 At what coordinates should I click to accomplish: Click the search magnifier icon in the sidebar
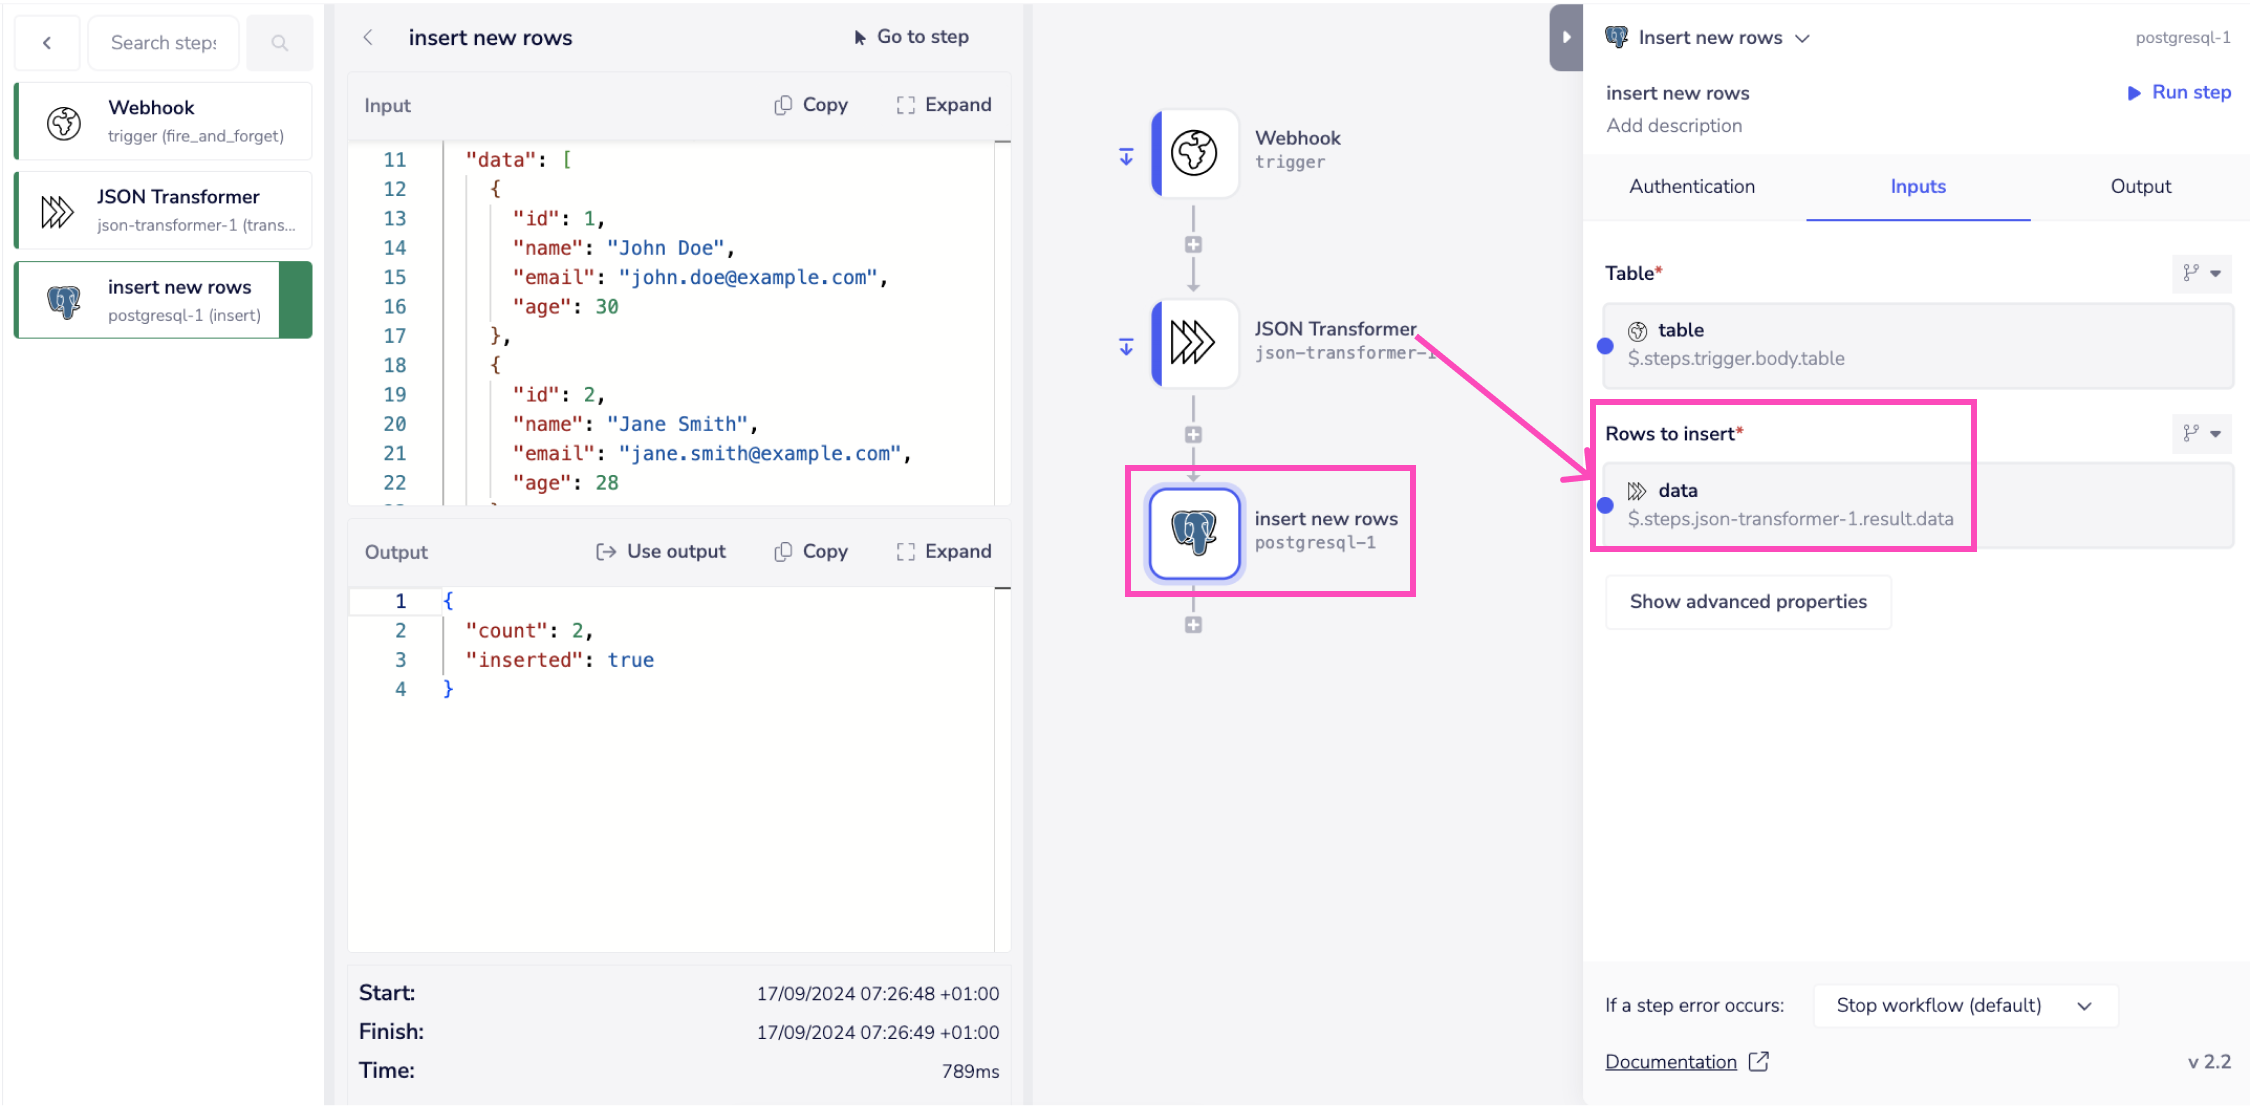[279, 42]
